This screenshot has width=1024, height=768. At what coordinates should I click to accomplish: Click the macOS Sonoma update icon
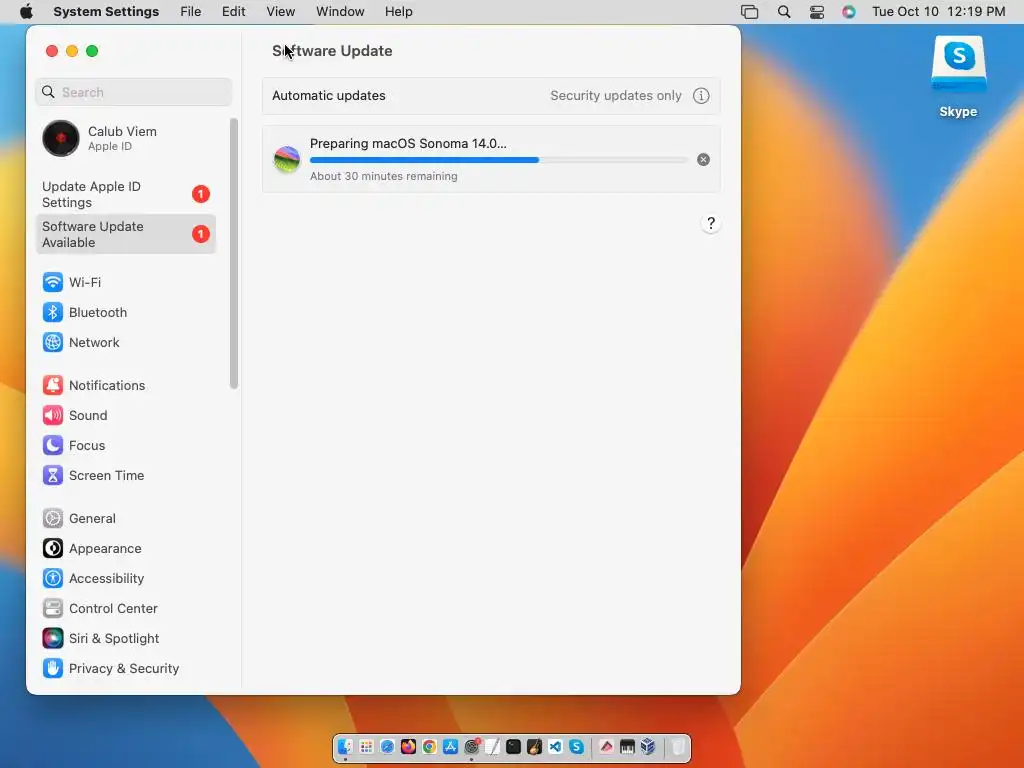pos(287,159)
